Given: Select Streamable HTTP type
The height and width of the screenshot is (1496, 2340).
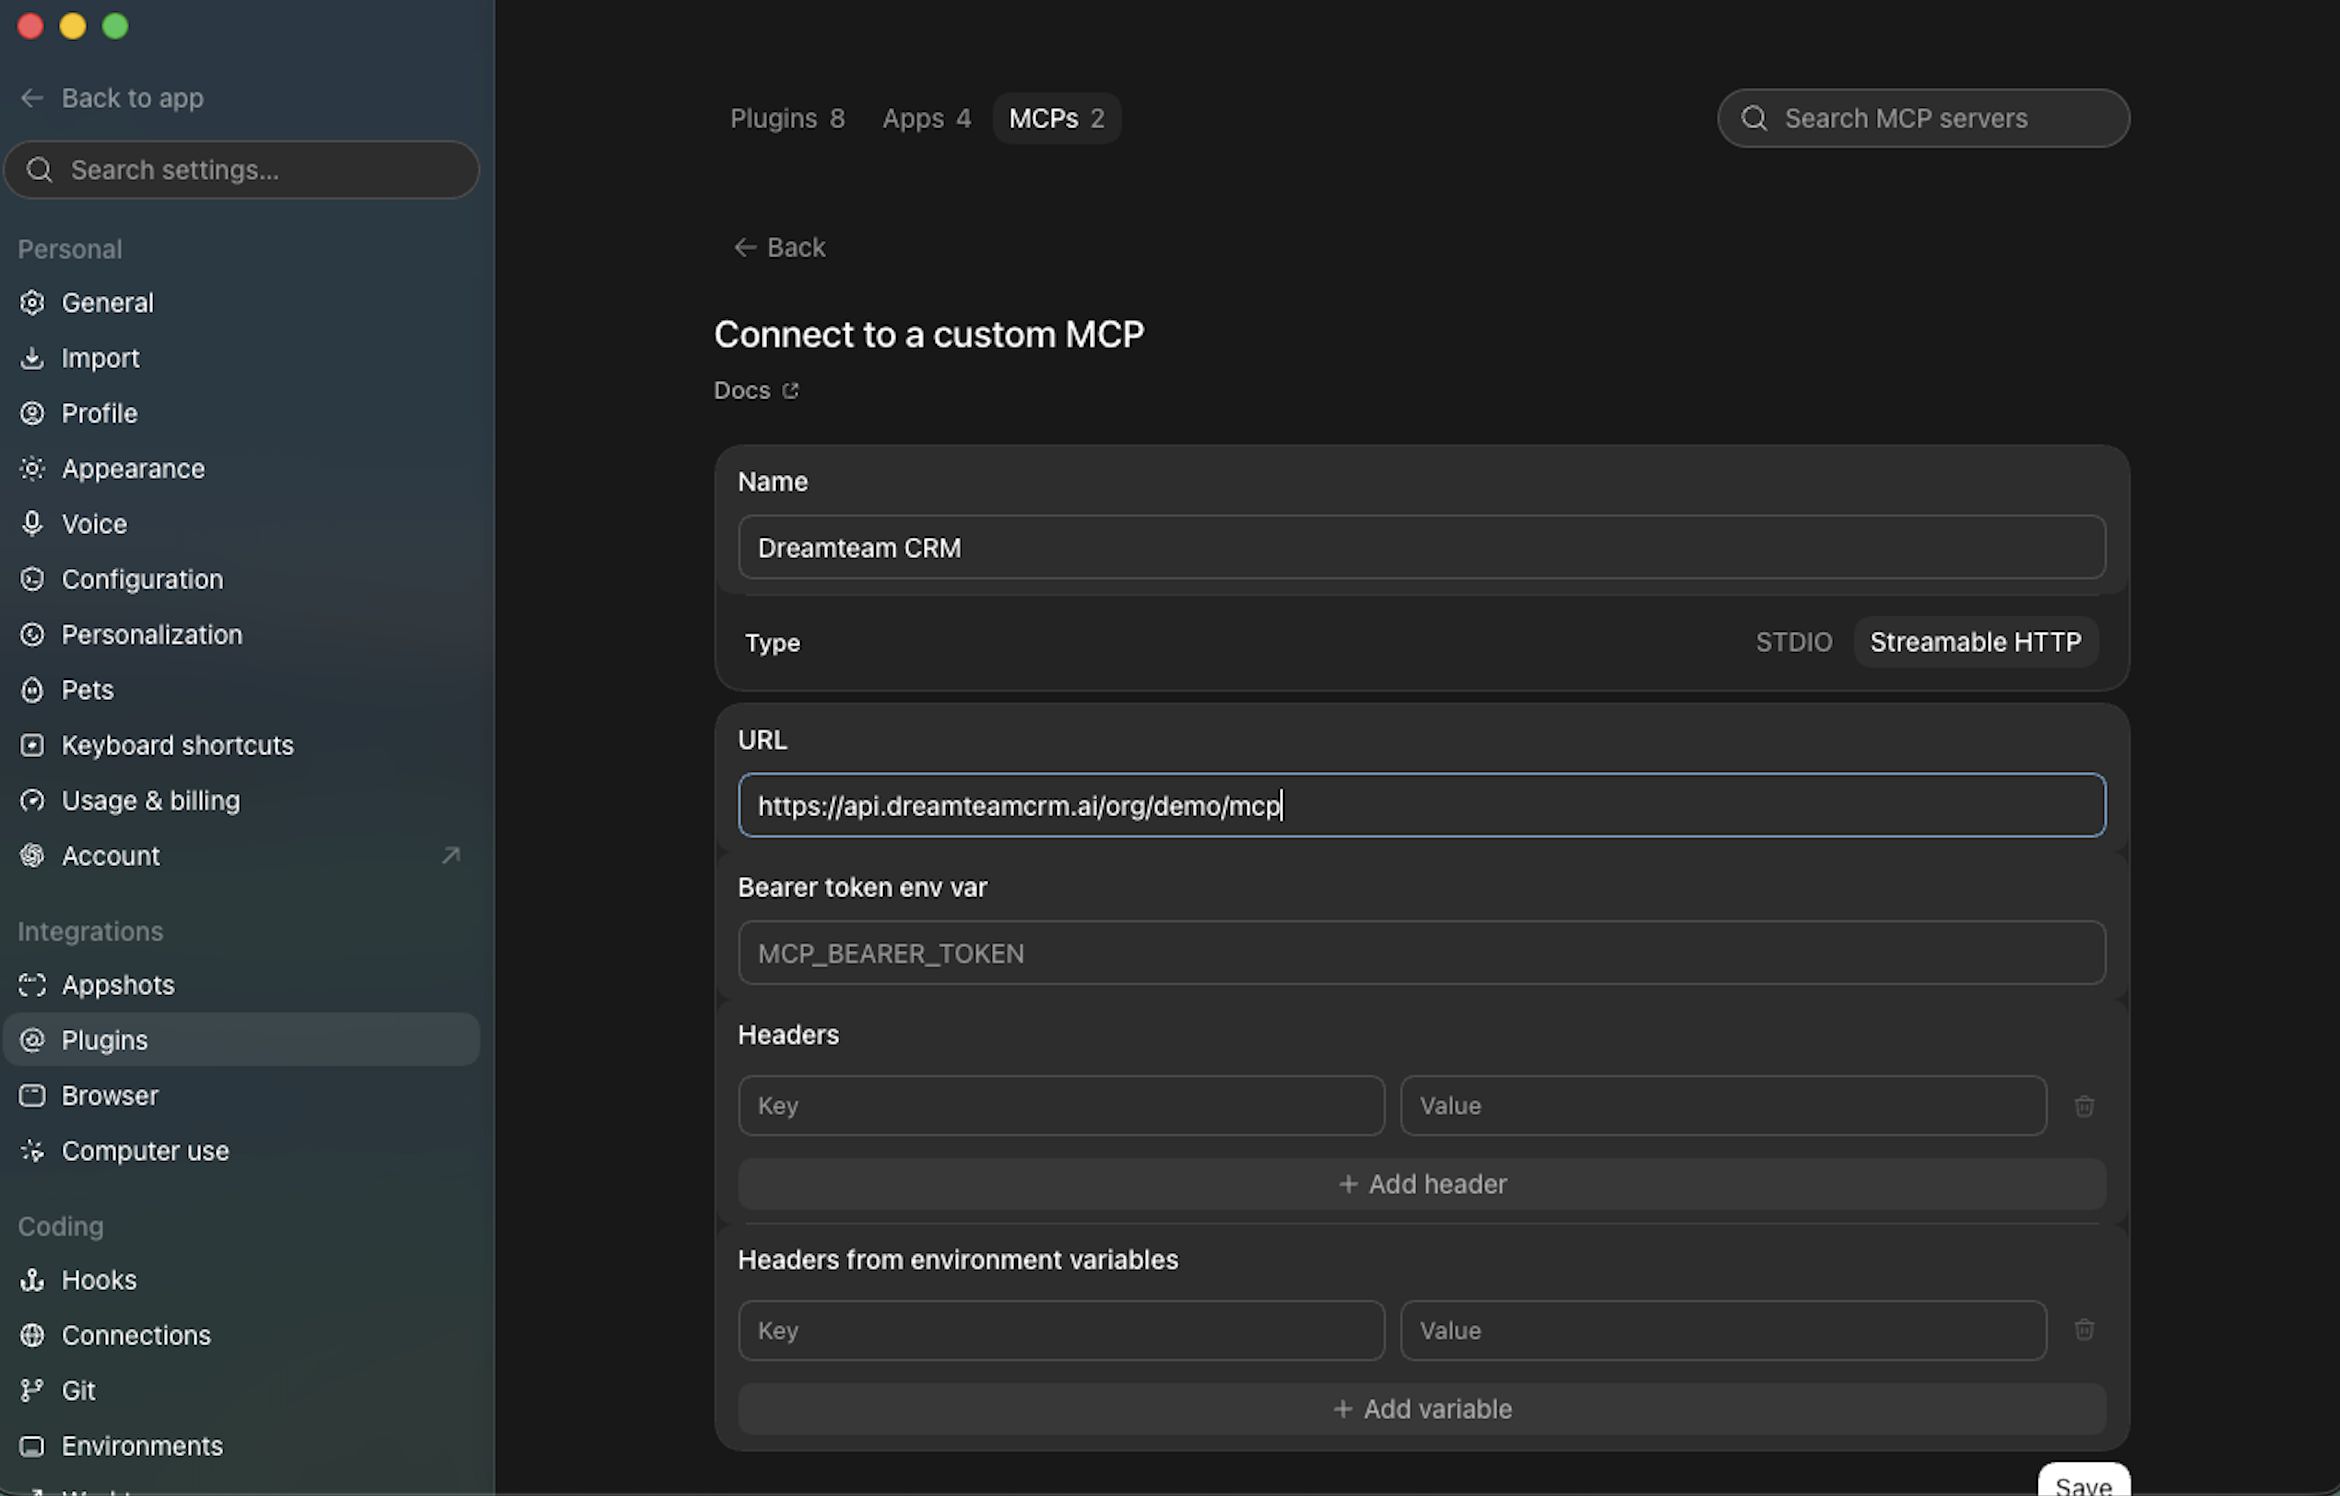Looking at the screenshot, I should pyautogui.click(x=1976, y=642).
